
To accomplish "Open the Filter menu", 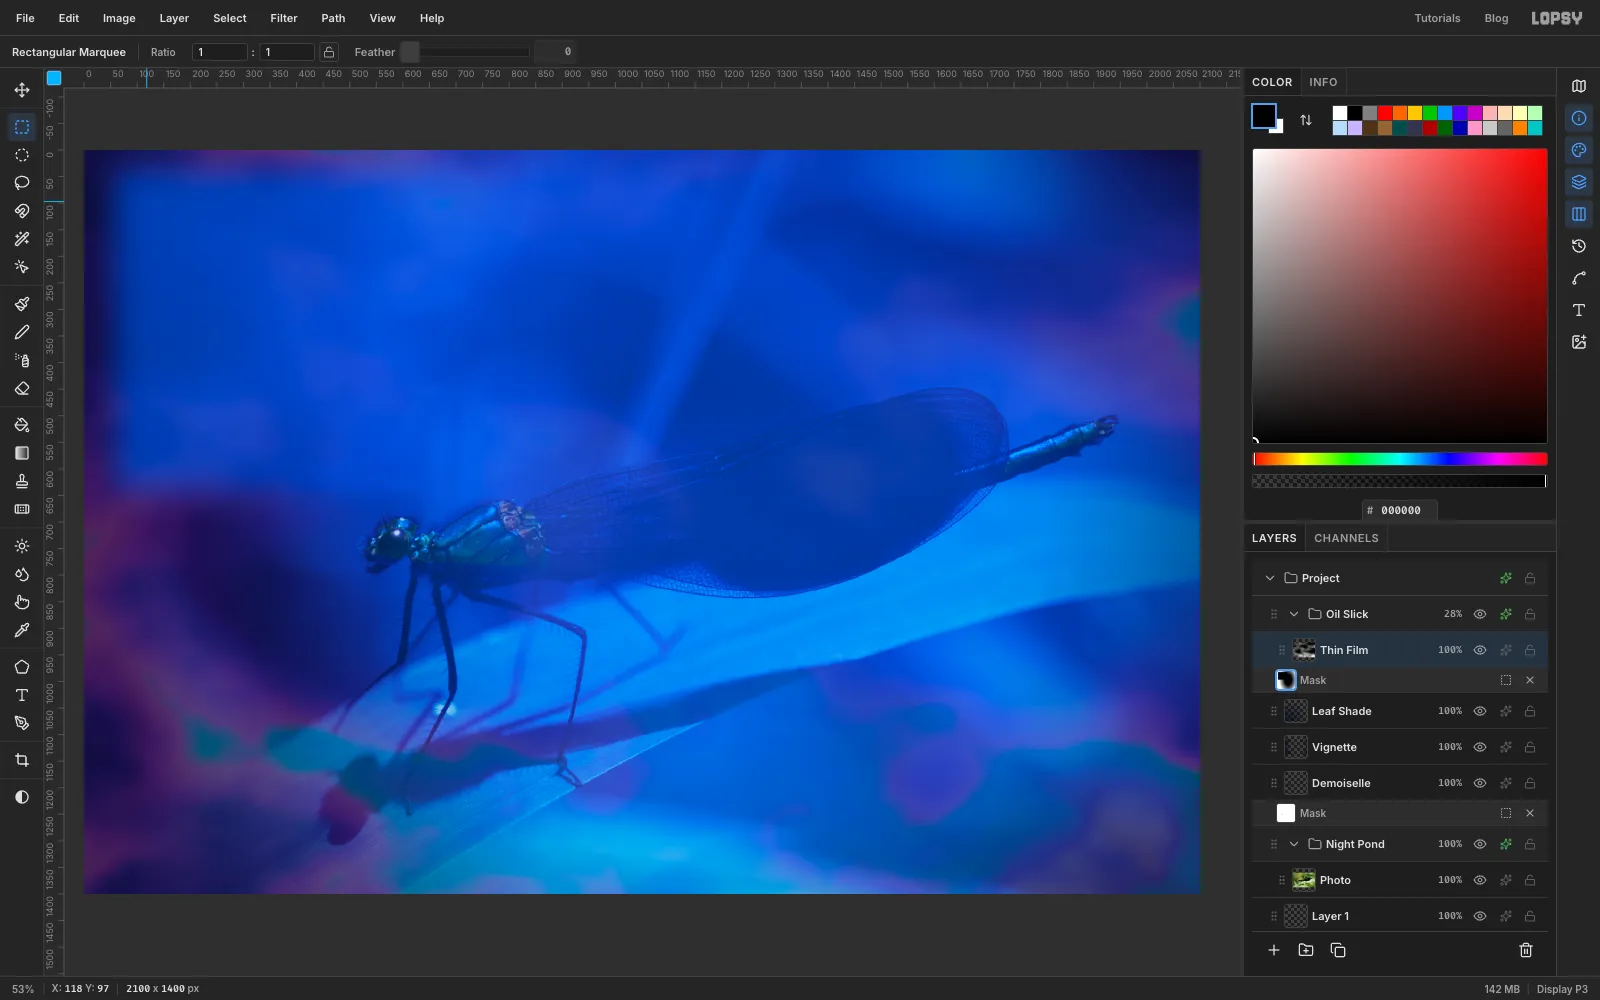I will pos(284,18).
